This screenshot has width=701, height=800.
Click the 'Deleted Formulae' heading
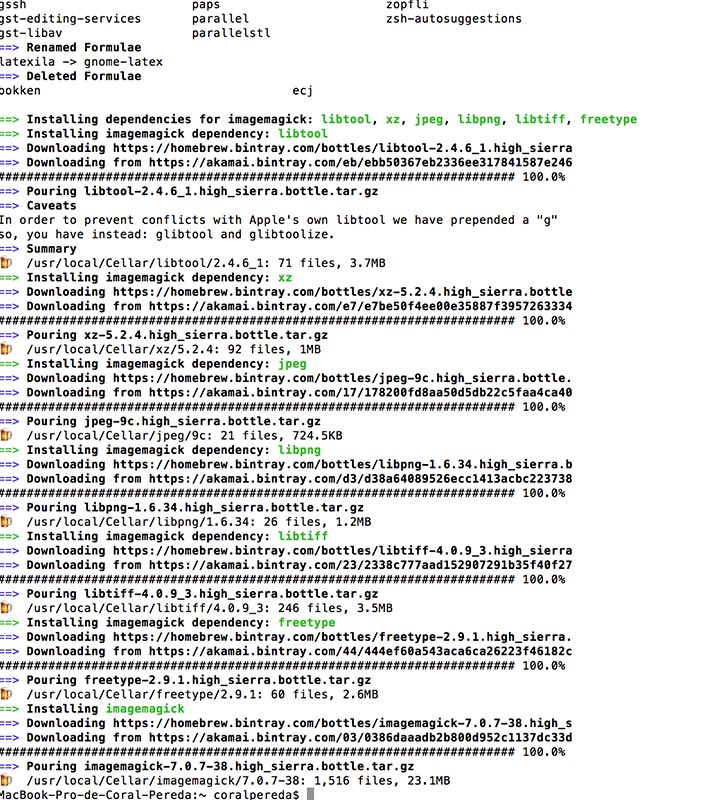point(84,76)
